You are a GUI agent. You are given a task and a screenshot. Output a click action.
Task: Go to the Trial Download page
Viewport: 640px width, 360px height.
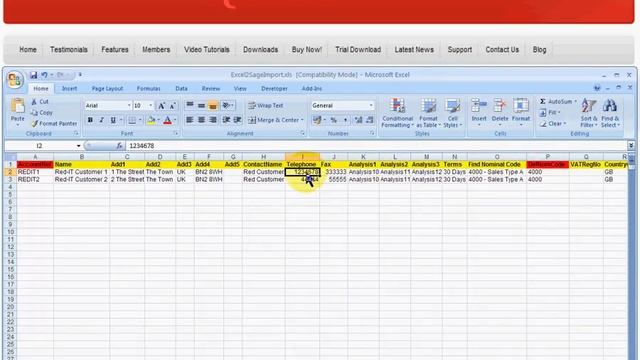(358, 50)
